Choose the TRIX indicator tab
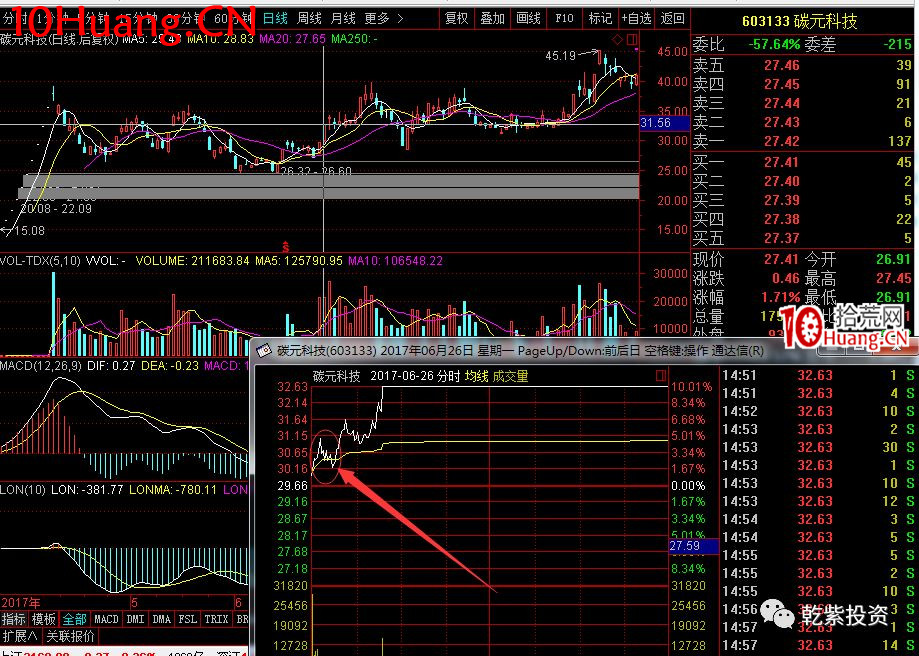This screenshot has height=656, width=919. tap(216, 619)
